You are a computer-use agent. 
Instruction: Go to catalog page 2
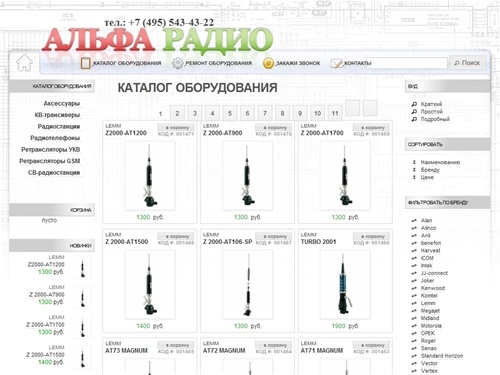point(177,113)
